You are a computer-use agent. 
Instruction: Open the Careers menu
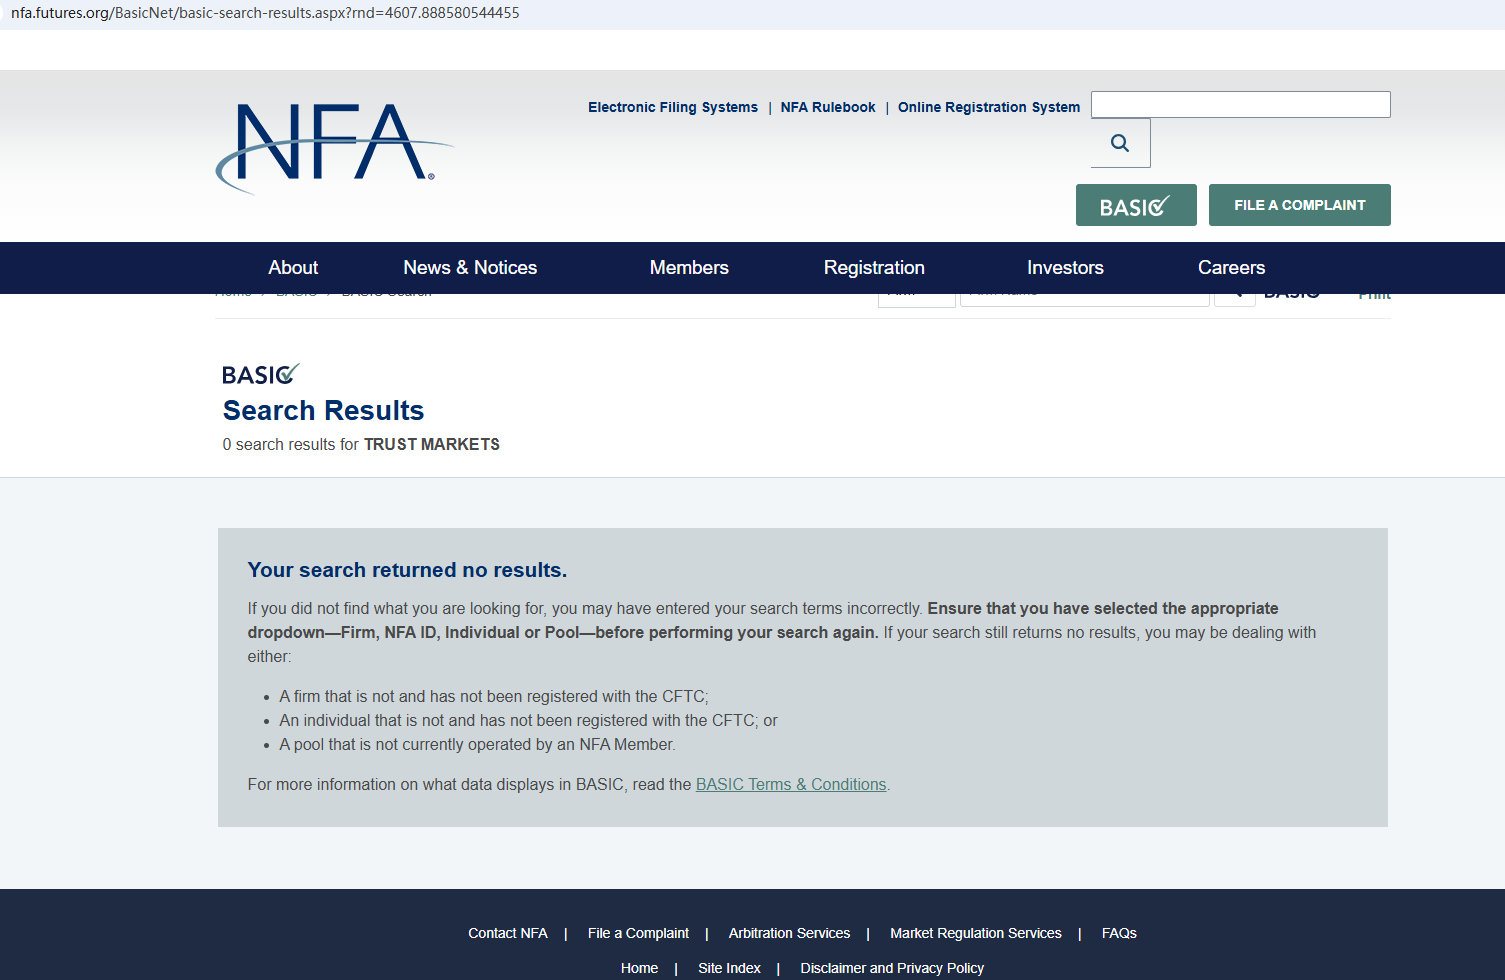click(x=1231, y=268)
